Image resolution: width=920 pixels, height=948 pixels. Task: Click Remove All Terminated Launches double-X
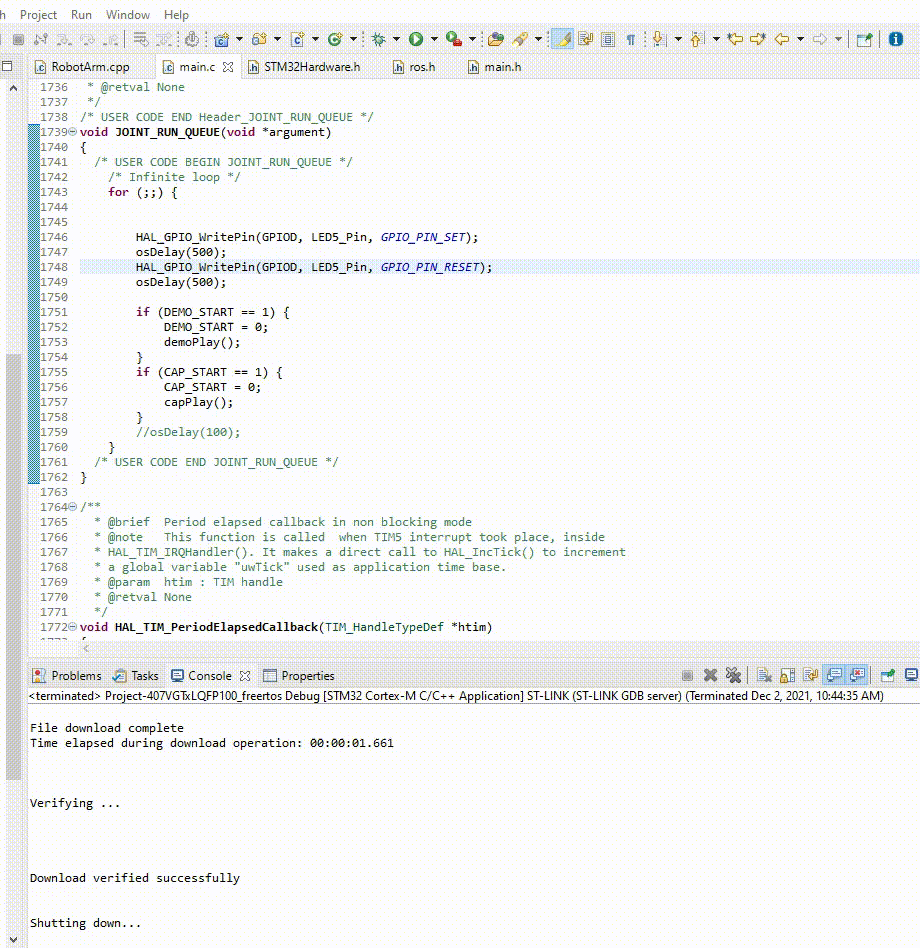click(x=733, y=675)
